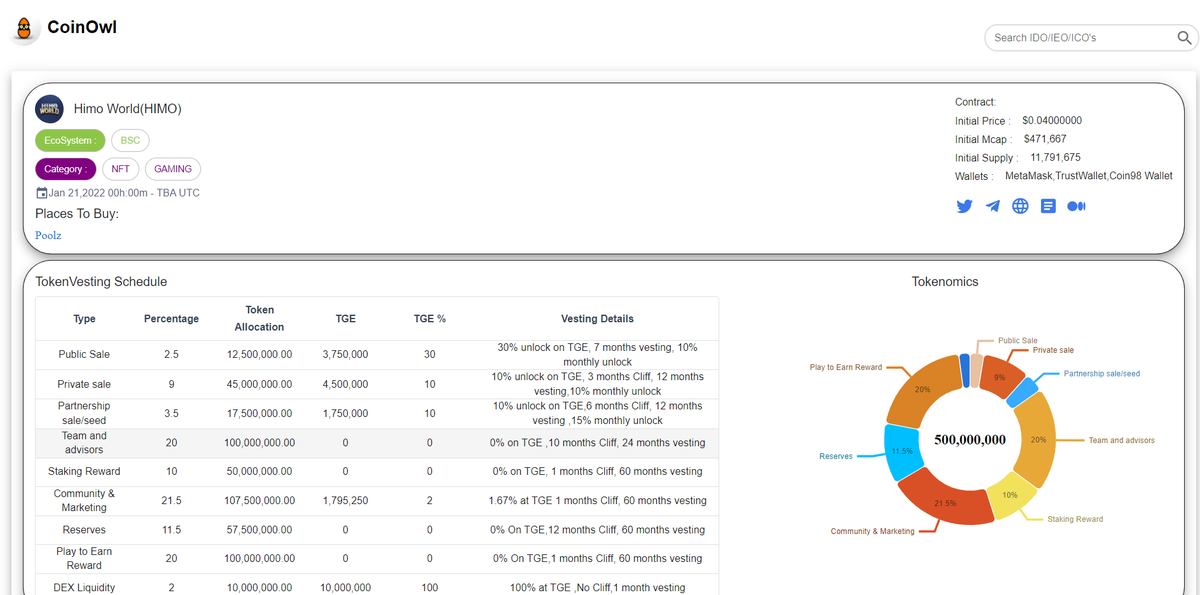
Task: Select the Private sale table row label
Action: coord(85,384)
